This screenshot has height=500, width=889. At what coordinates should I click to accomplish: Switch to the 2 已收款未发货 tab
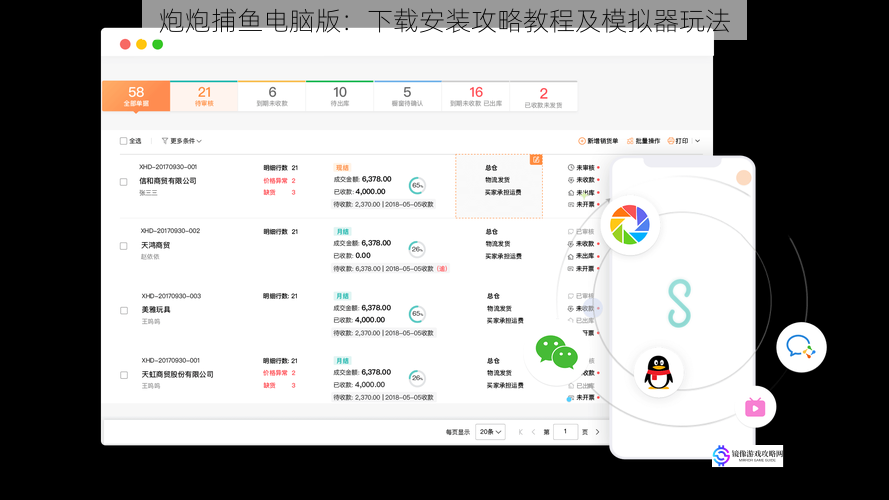544,96
